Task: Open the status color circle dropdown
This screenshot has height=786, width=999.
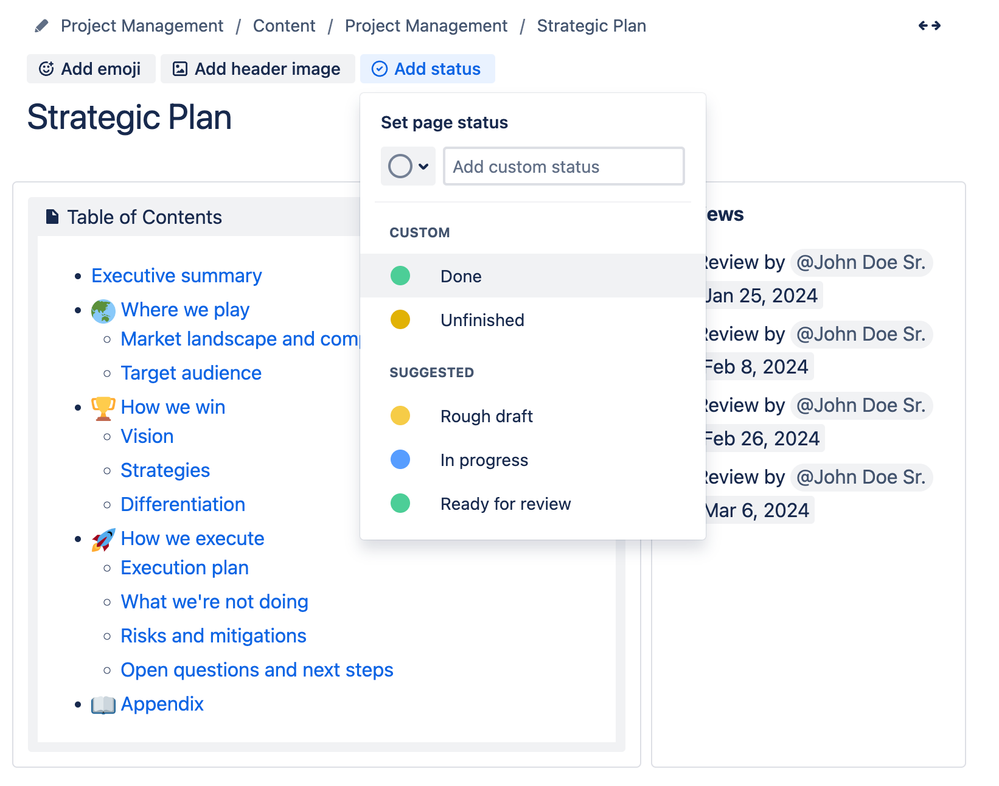Action: (x=408, y=166)
